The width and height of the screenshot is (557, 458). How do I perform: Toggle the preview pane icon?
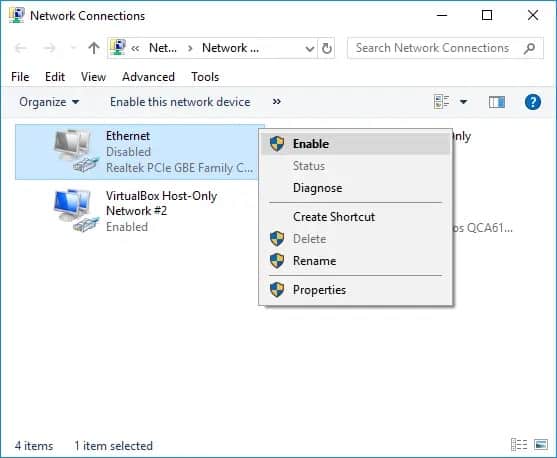click(x=497, y=102)
